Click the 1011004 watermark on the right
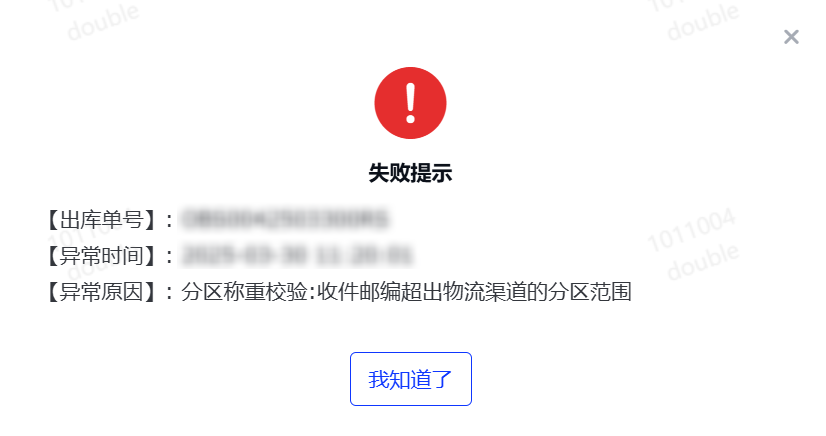 (x=691, y=230)
